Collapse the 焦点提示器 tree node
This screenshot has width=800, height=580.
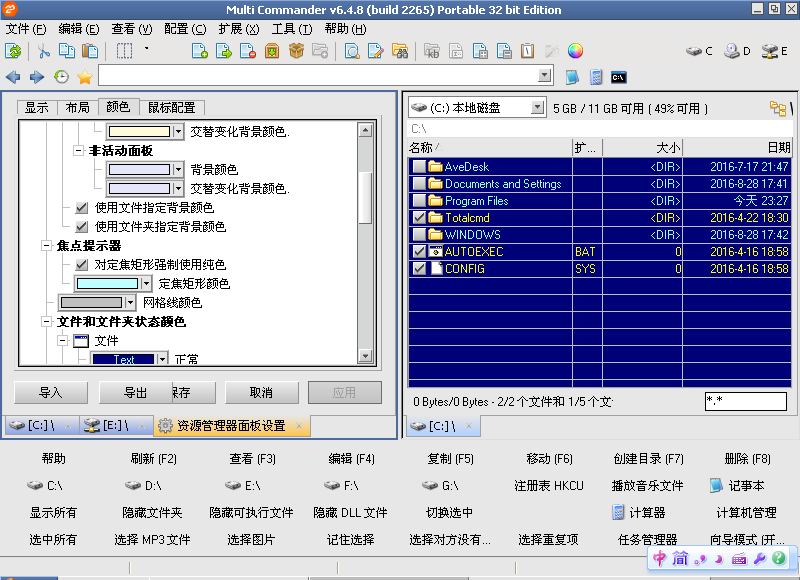pyautogui.click(x=46, y=246)
